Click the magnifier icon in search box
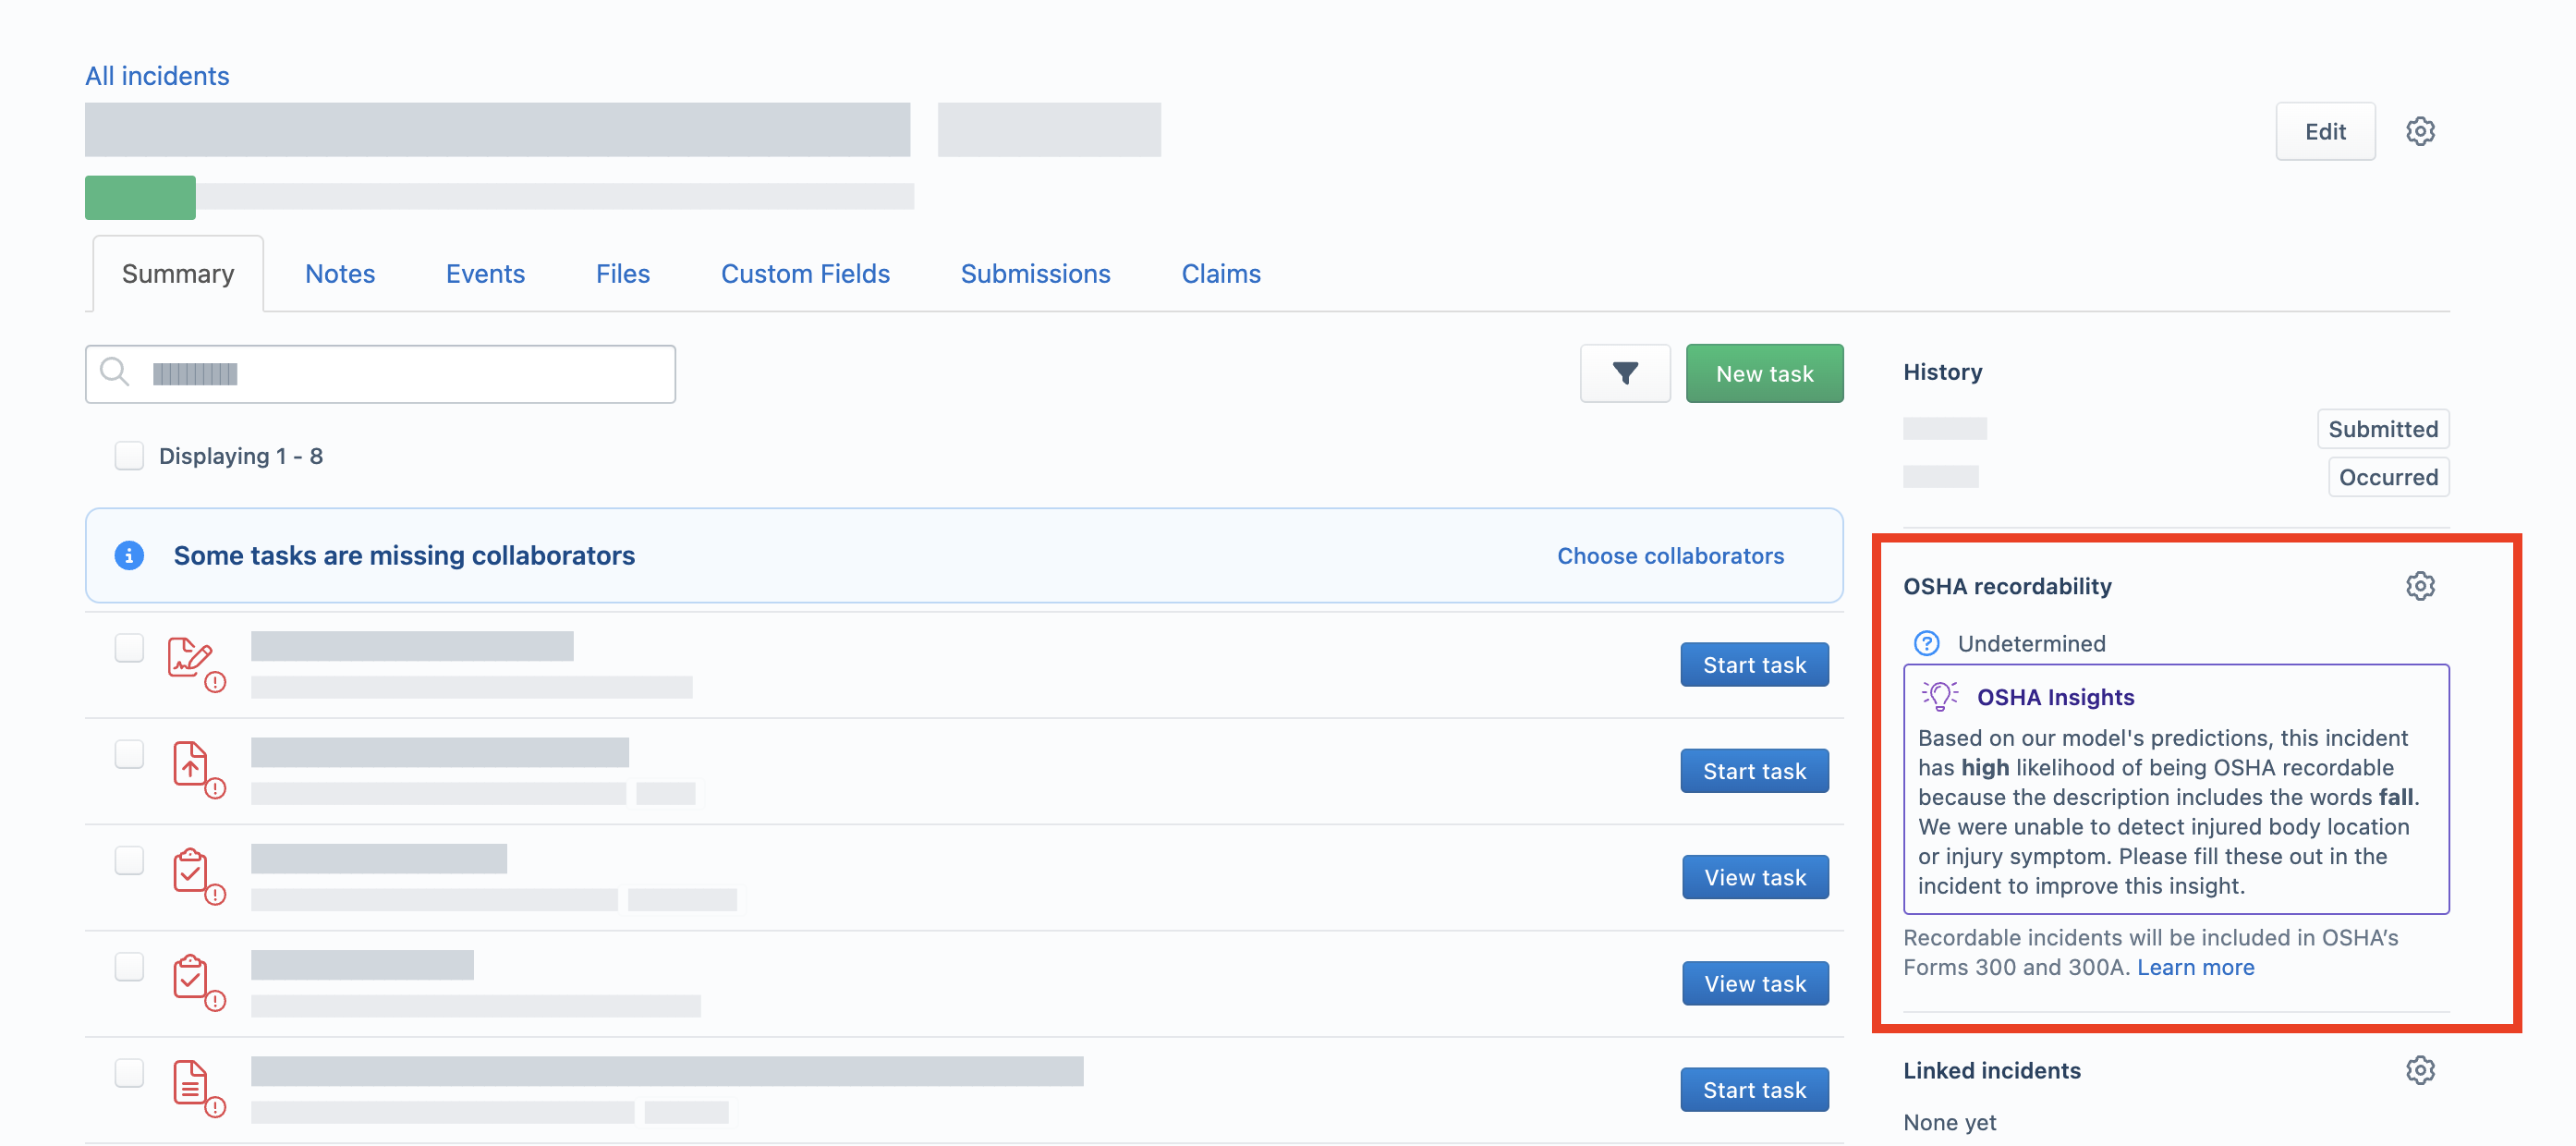 pyautogui.click(x=115, y=372)
